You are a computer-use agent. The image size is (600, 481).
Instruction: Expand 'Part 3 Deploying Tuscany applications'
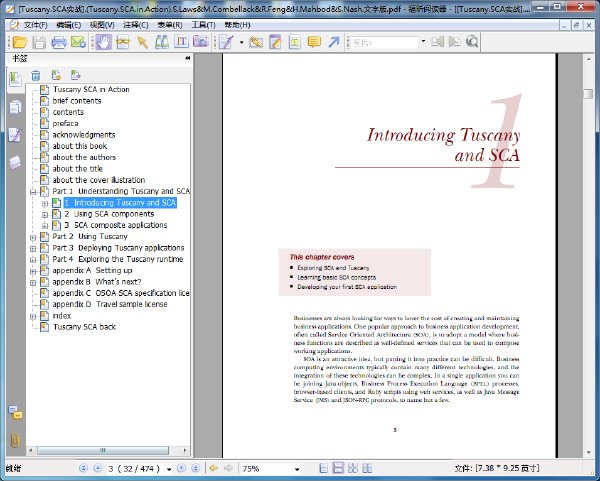[33, 248]
